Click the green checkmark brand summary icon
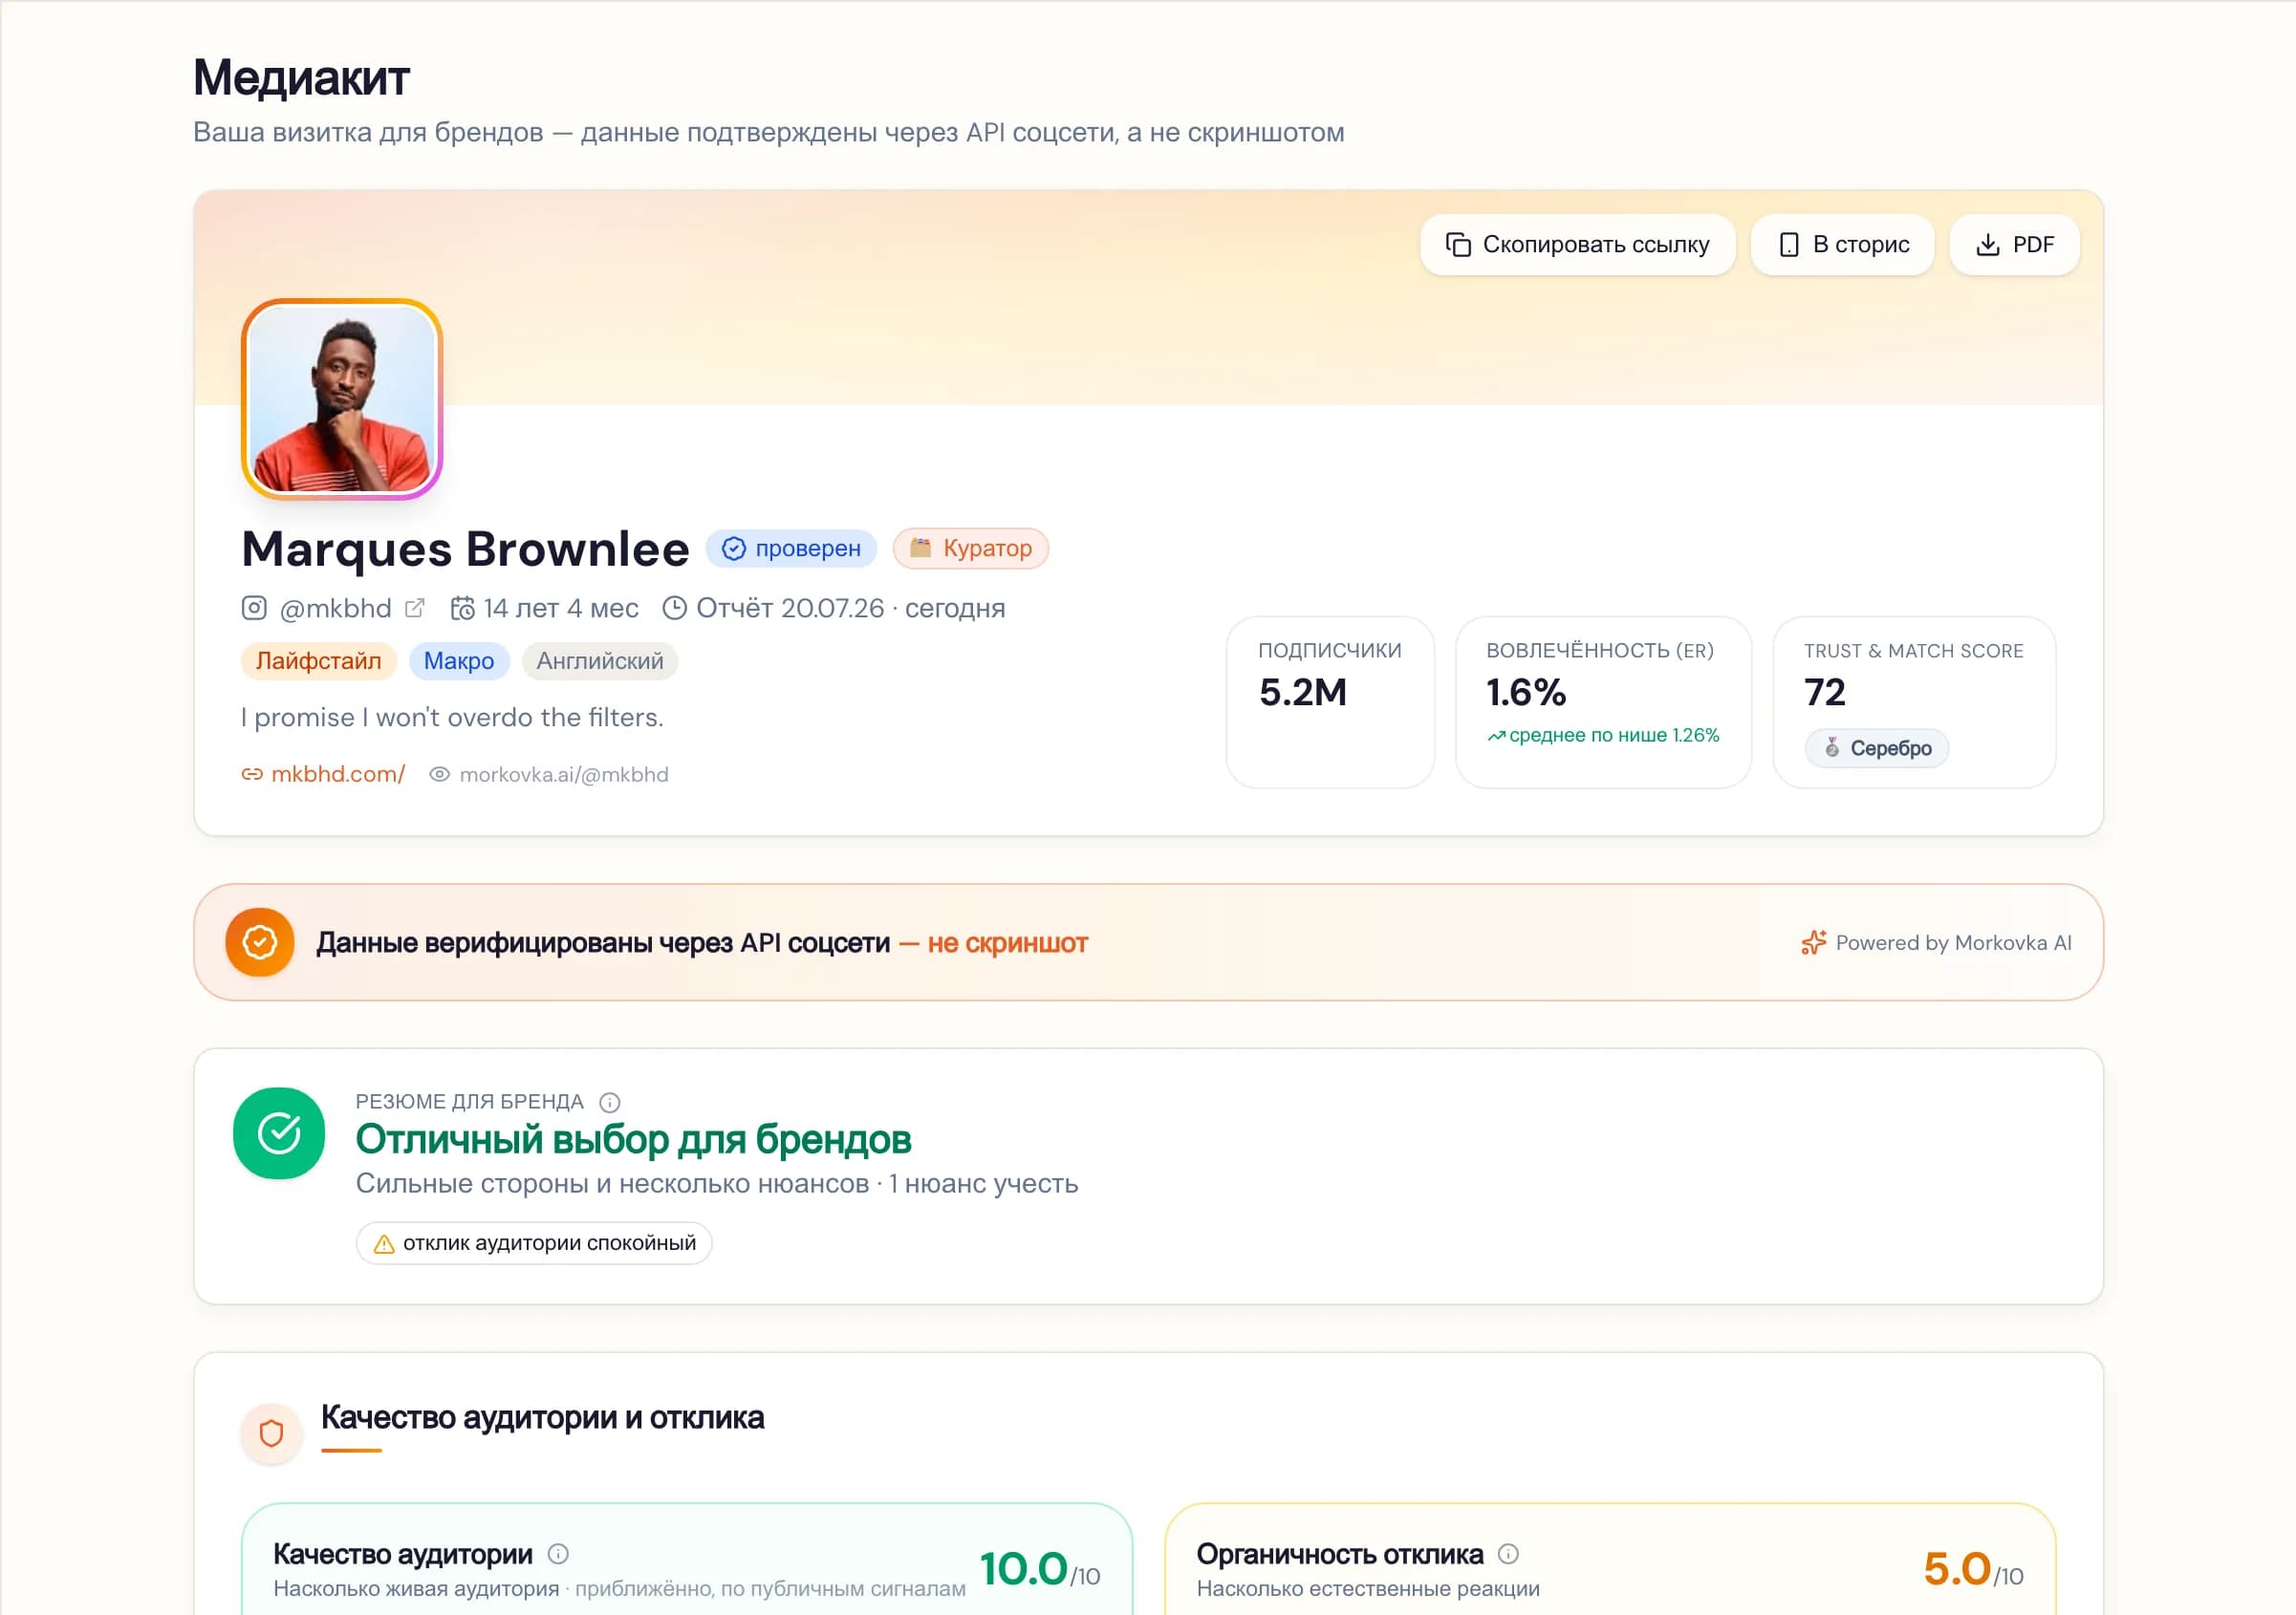Screen dimensions: 2296x1615 279,1133
